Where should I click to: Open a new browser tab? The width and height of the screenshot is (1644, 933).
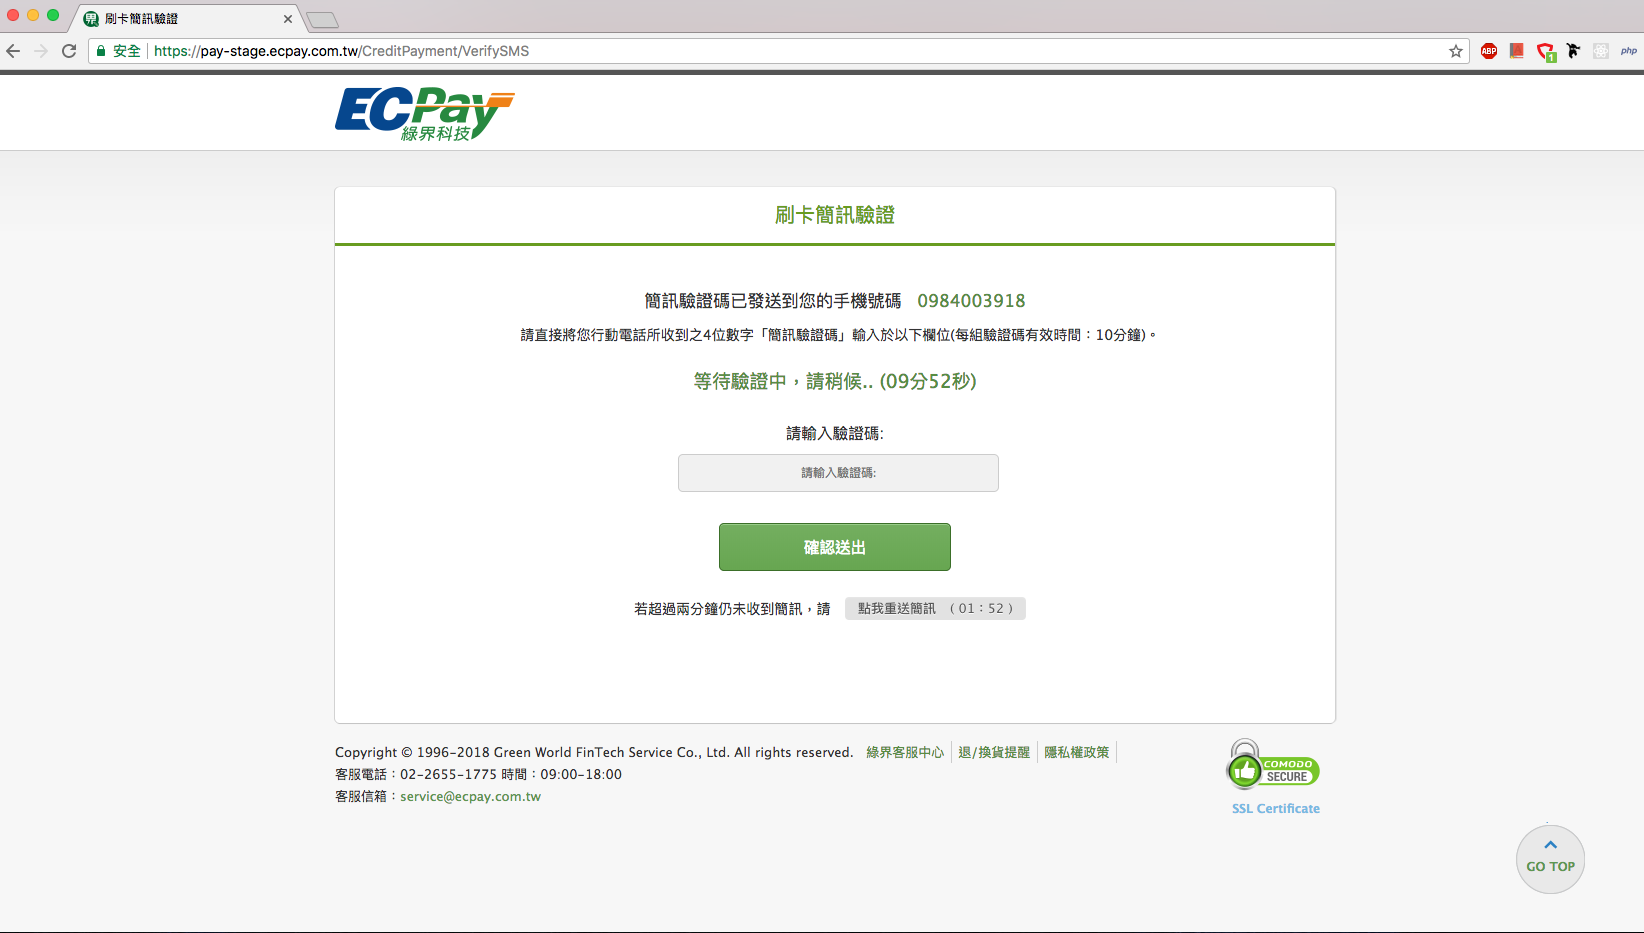(322, 20)
